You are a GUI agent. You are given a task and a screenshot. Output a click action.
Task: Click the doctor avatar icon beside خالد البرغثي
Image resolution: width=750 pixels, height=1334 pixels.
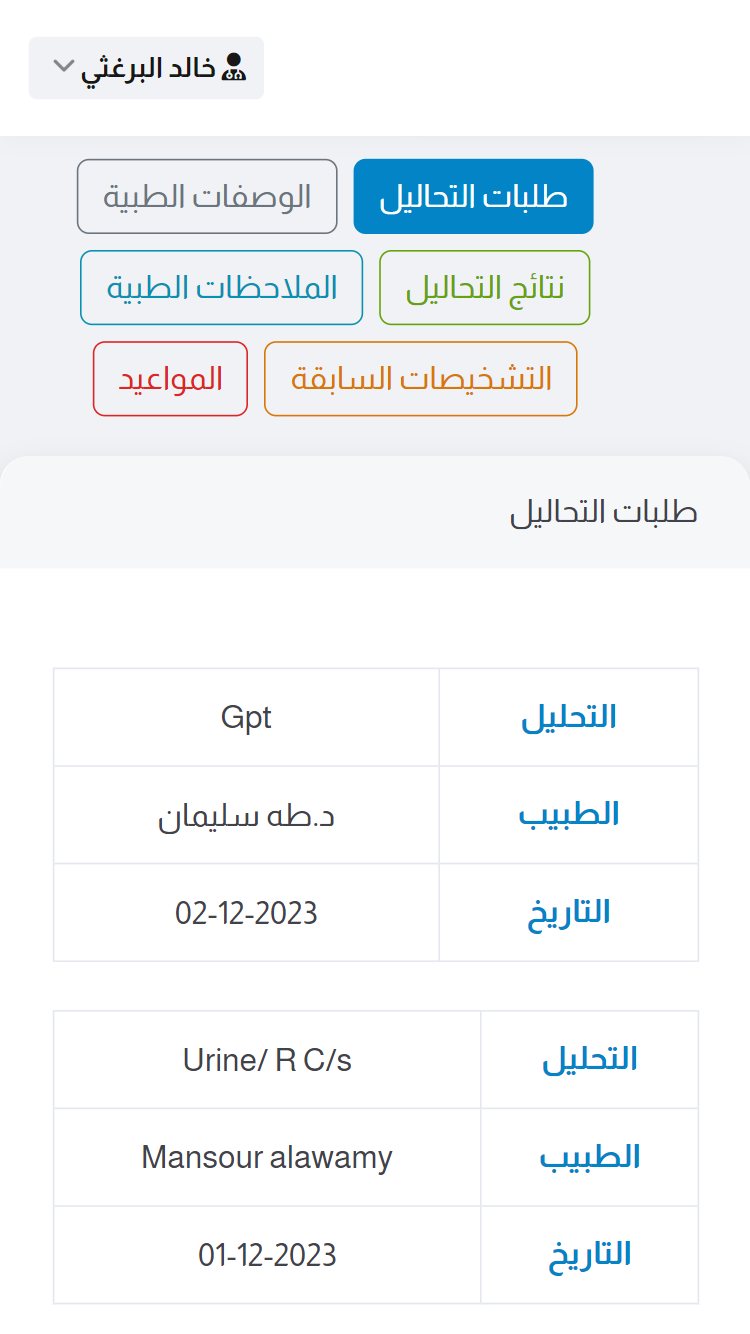(236, 67)
